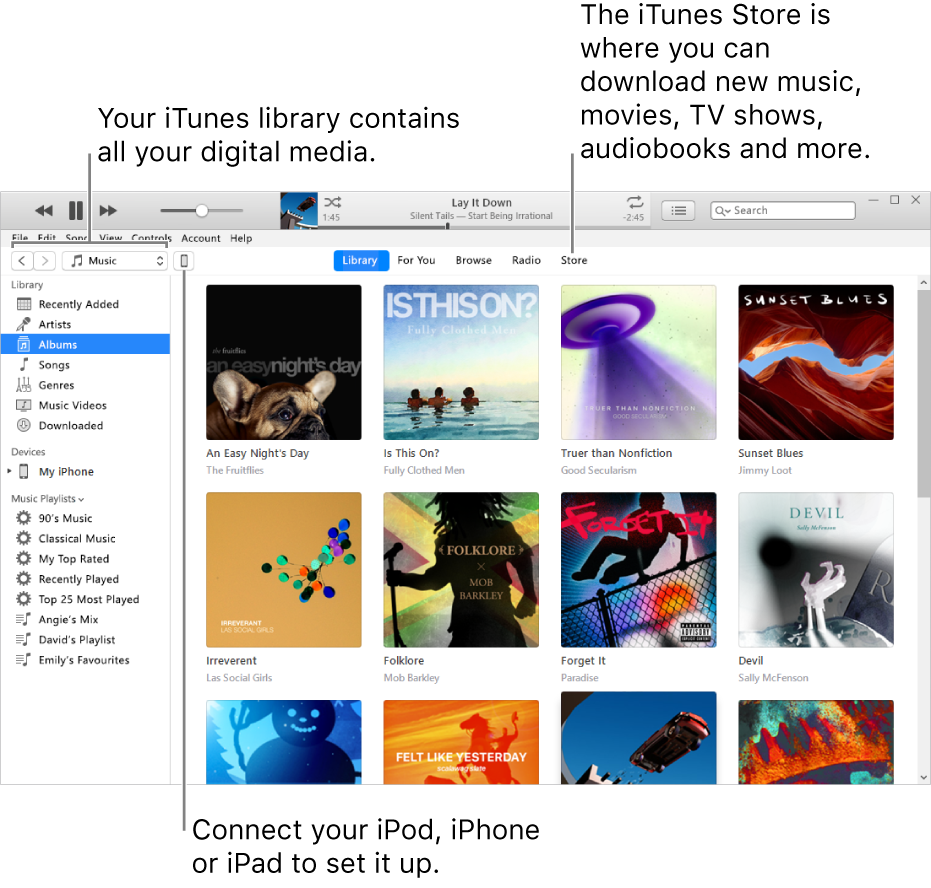This screenshot has width=931, height=888.
Task: Toggle repeat mode for playback
Action: (634, 200)
